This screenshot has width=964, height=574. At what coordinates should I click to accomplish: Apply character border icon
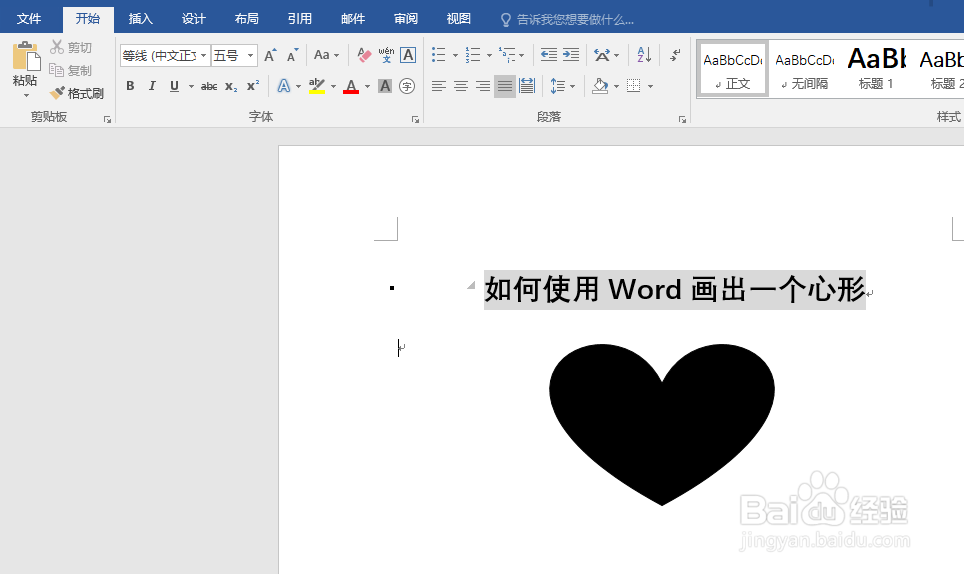point(408,55)
